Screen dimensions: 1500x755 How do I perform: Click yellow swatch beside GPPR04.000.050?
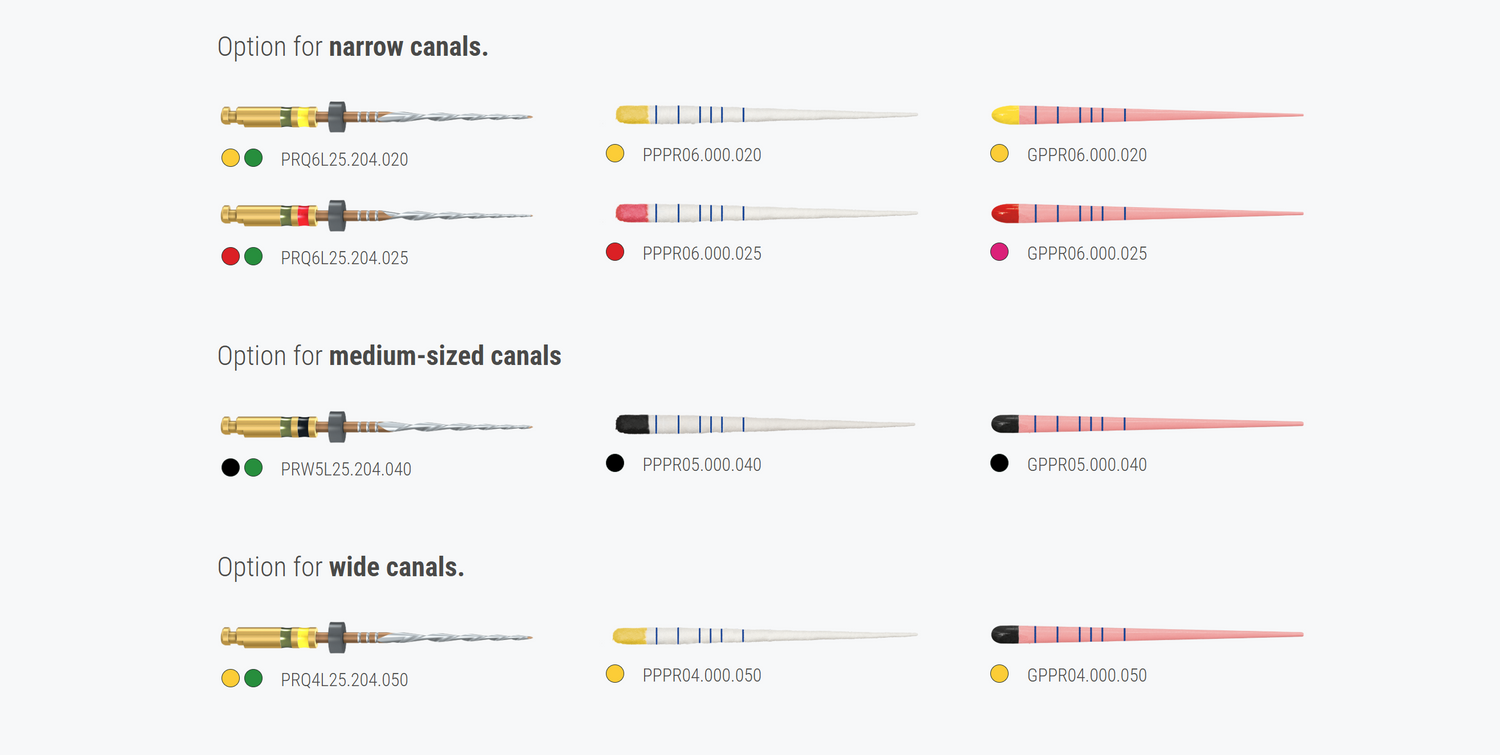tap(999, 674)
